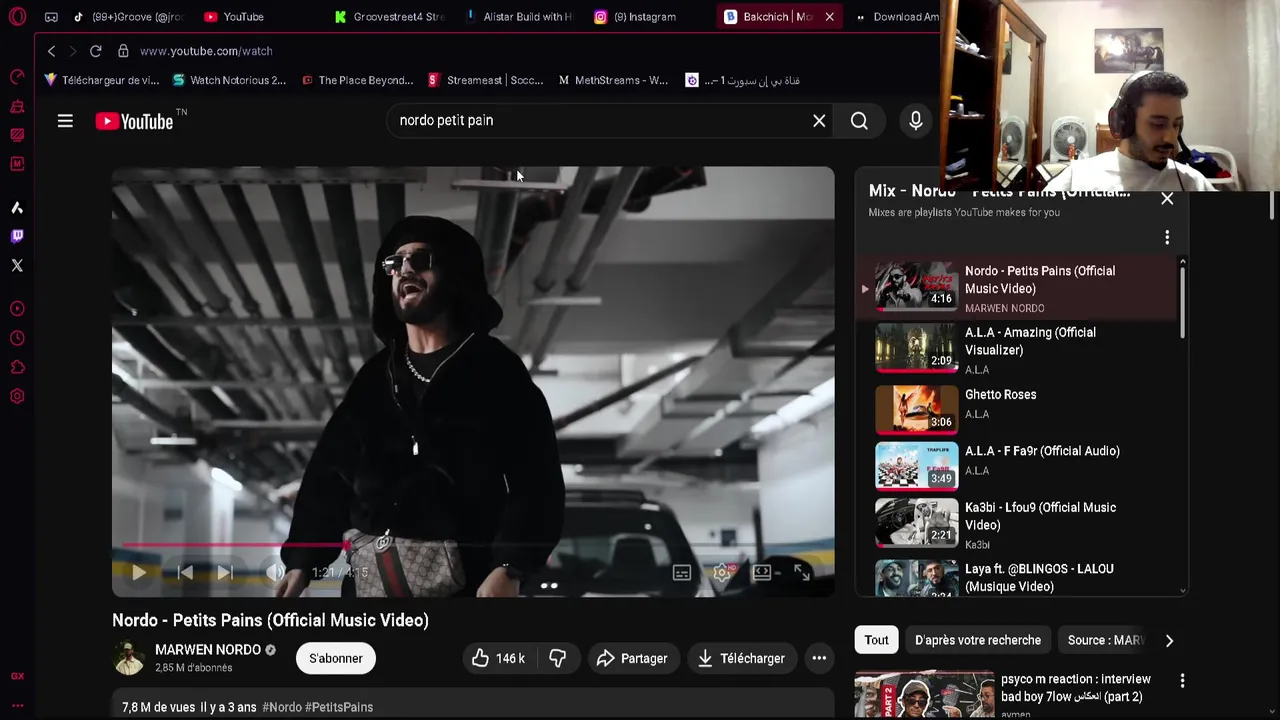Select D'après votre recherche chip
The image size is (1280, 720).
coord(978,640)
